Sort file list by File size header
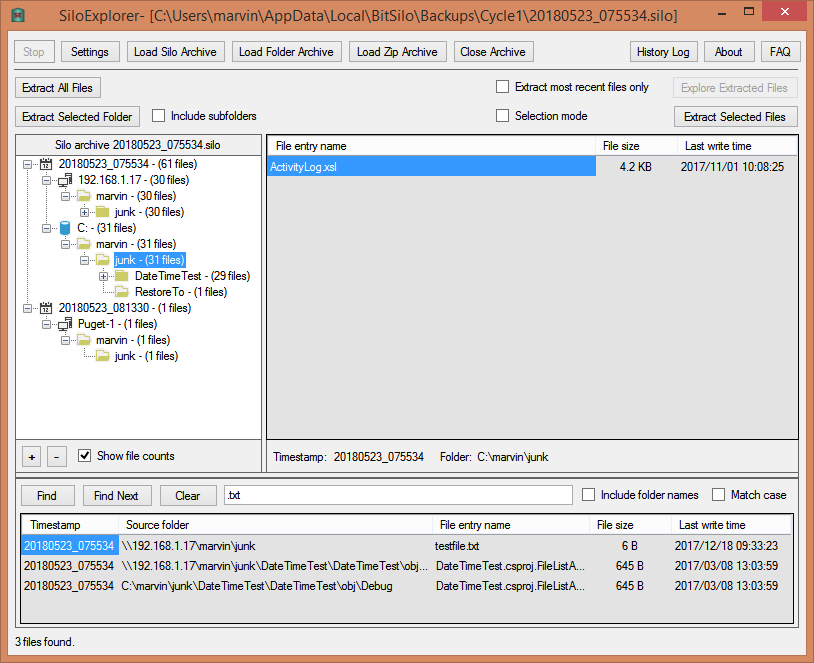The image size is (814, 663). pos(636,146)
